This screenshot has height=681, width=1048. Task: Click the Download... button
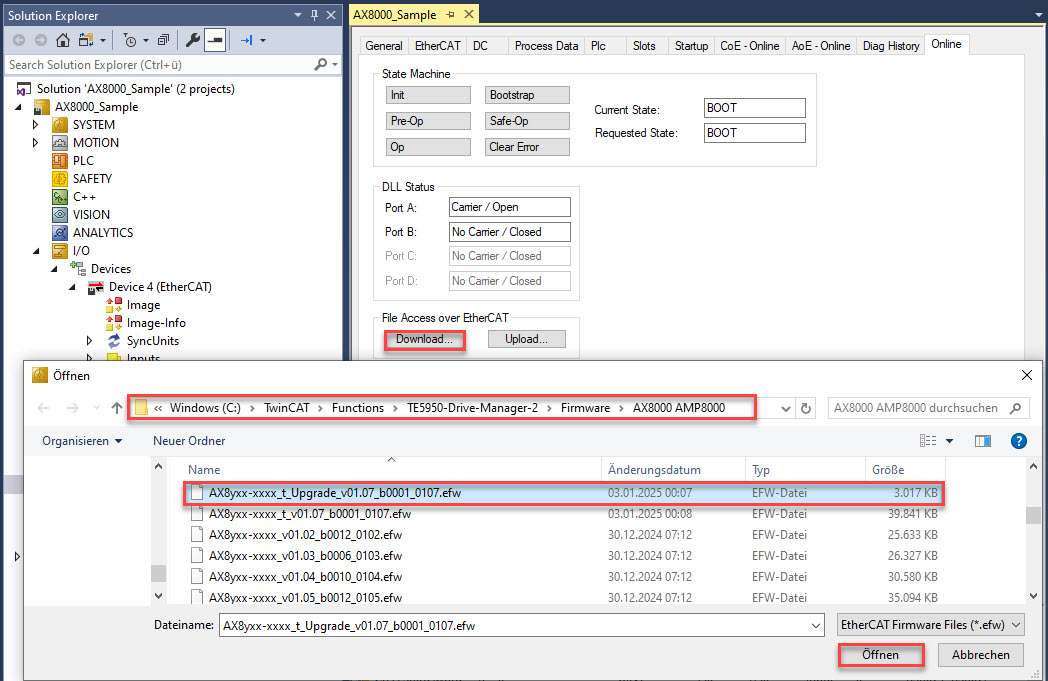point(424,339)
